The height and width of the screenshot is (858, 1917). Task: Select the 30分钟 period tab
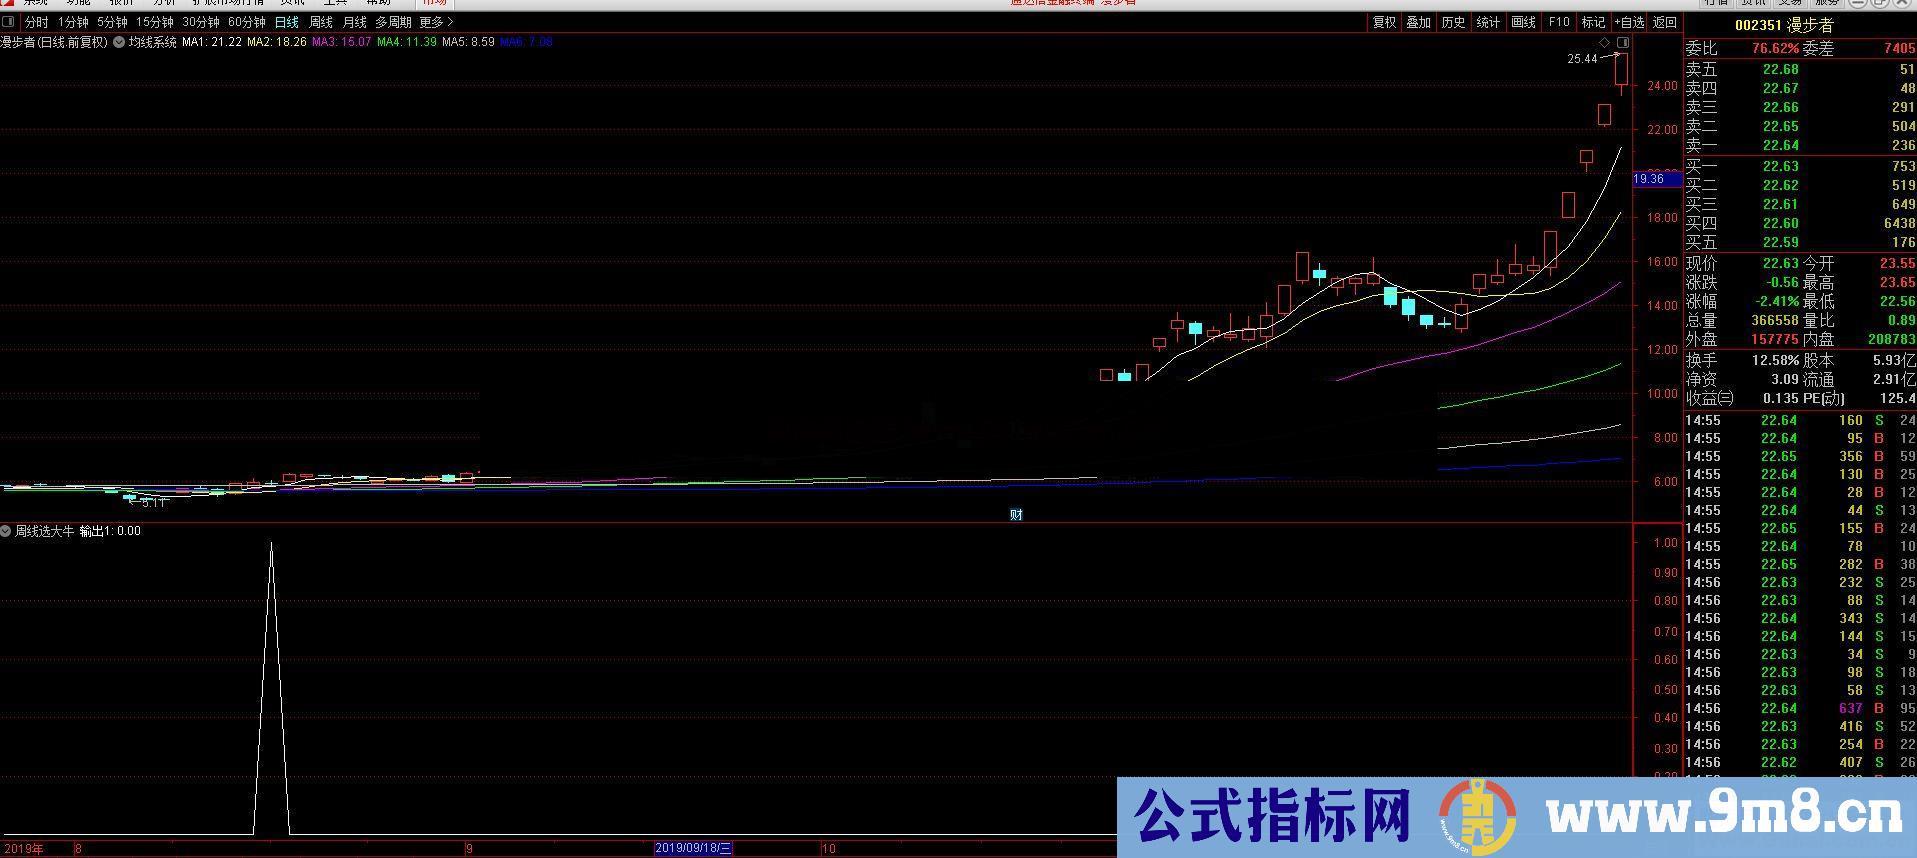pyautogui.click(x=201, y=22)
